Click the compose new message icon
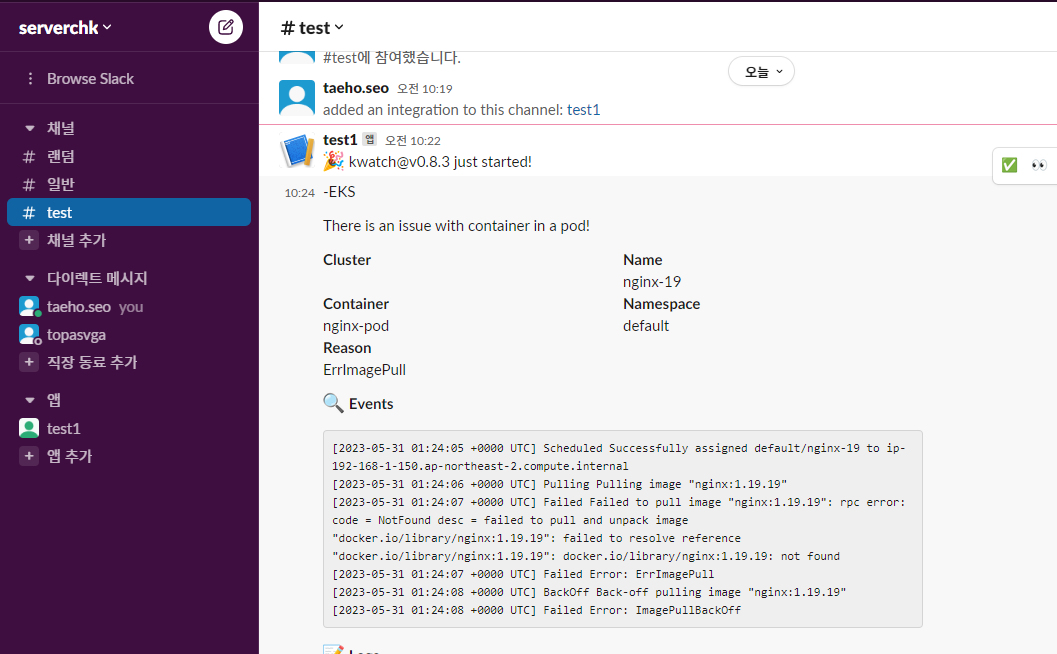1057x654 pixels. click(x=226, y=27)
